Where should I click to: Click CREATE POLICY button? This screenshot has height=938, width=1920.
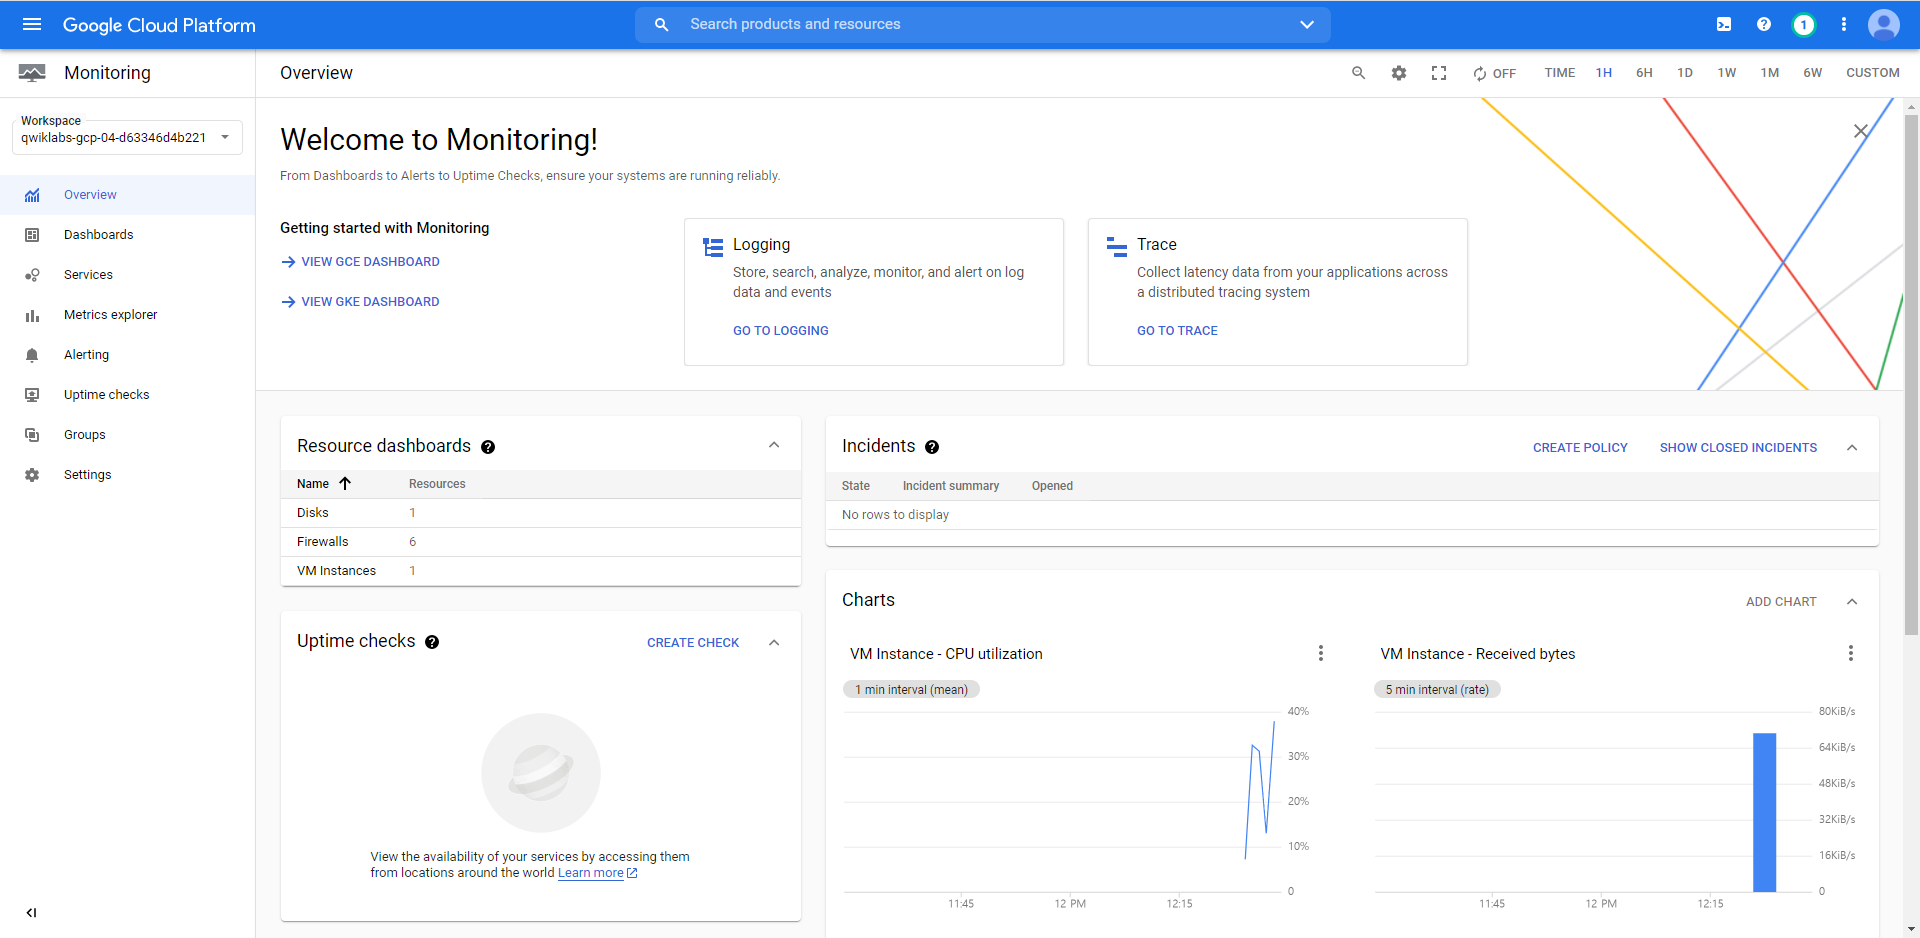tap(1580, 448)
